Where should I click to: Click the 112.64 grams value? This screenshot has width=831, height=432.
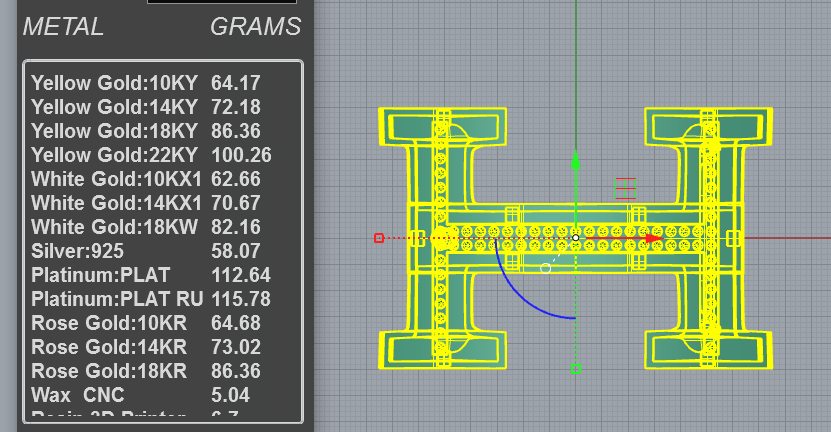point(241,275)
